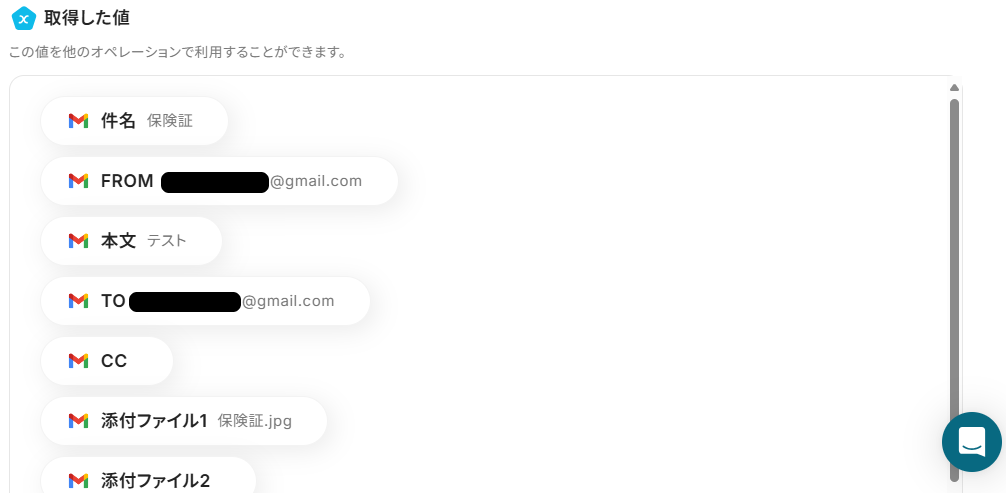Click the Gmail icon beside 添付ファイル2
The width and height of the screenshot is (1006, 493).
click(78, 480)
